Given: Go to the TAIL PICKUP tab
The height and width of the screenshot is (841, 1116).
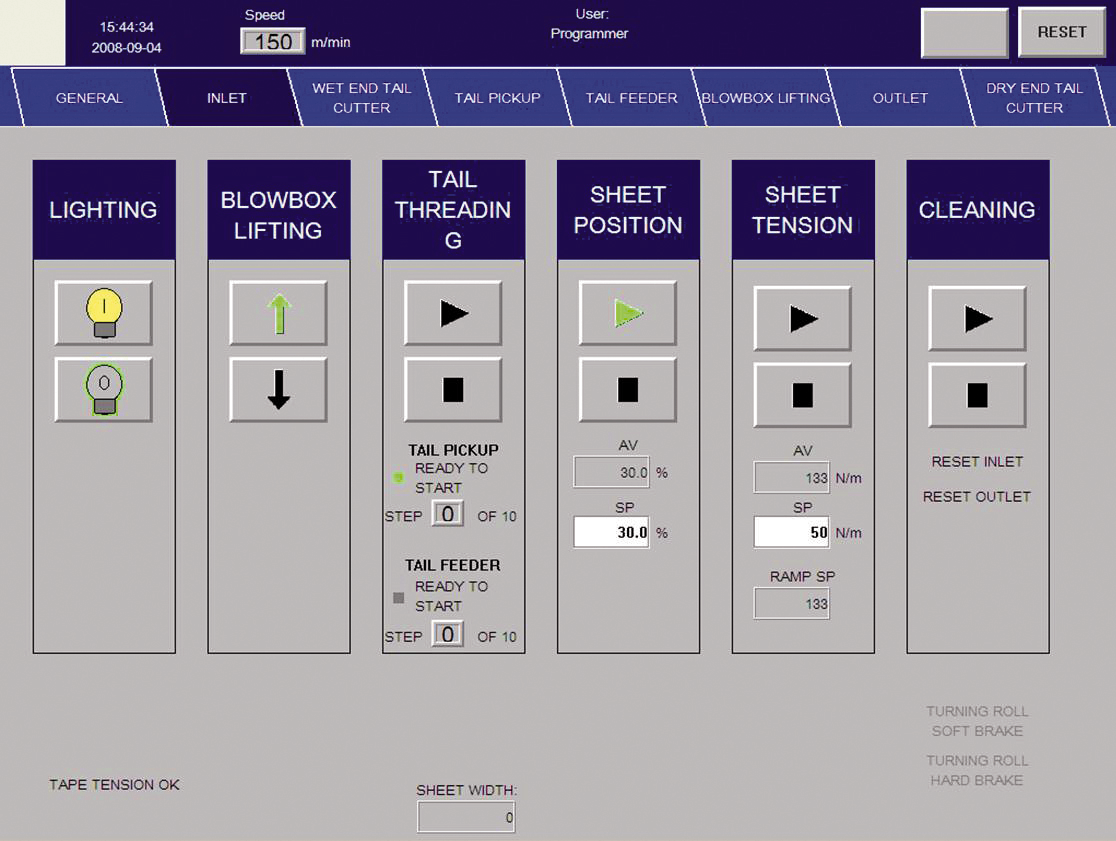Looking at the screenshot, I should coord(498,97).
